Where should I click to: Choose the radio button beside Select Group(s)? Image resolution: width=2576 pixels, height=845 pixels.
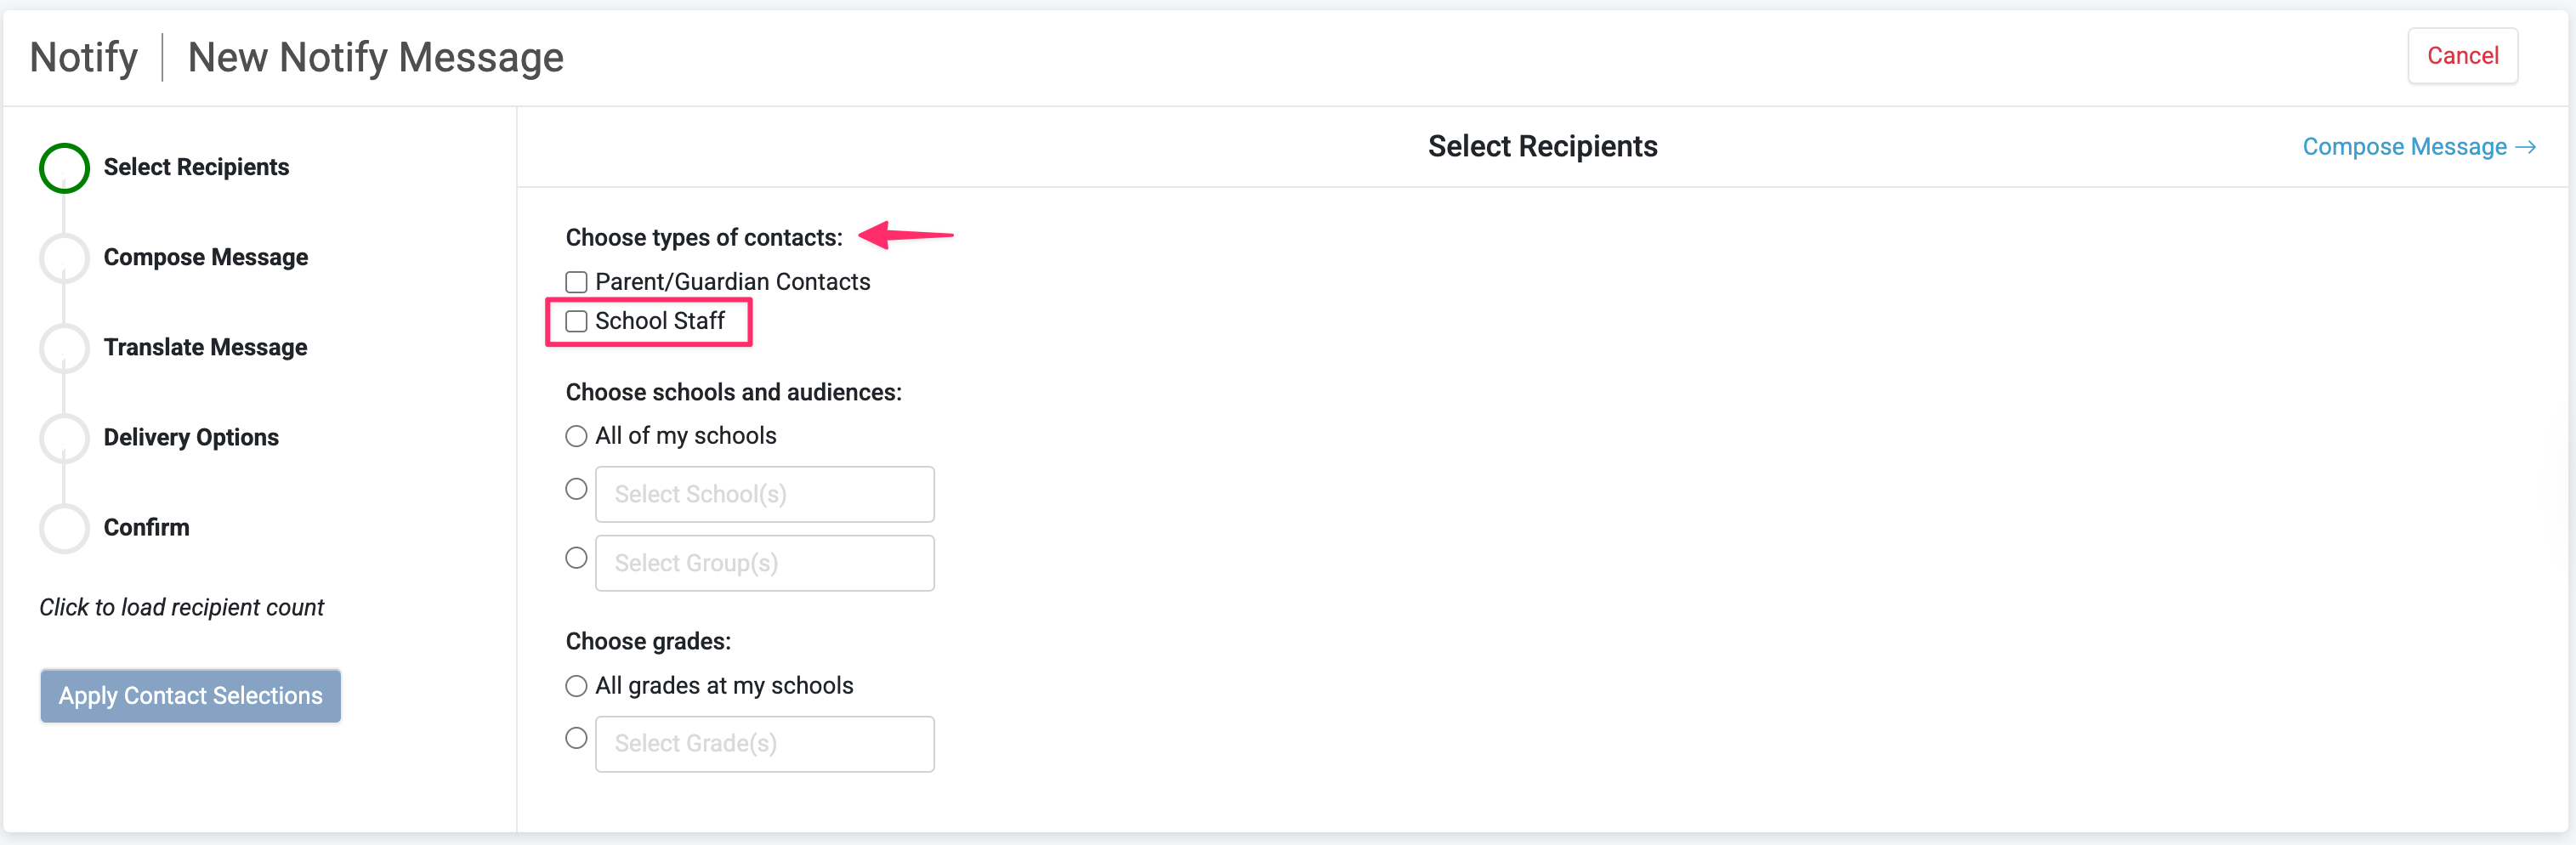(576, 558)
